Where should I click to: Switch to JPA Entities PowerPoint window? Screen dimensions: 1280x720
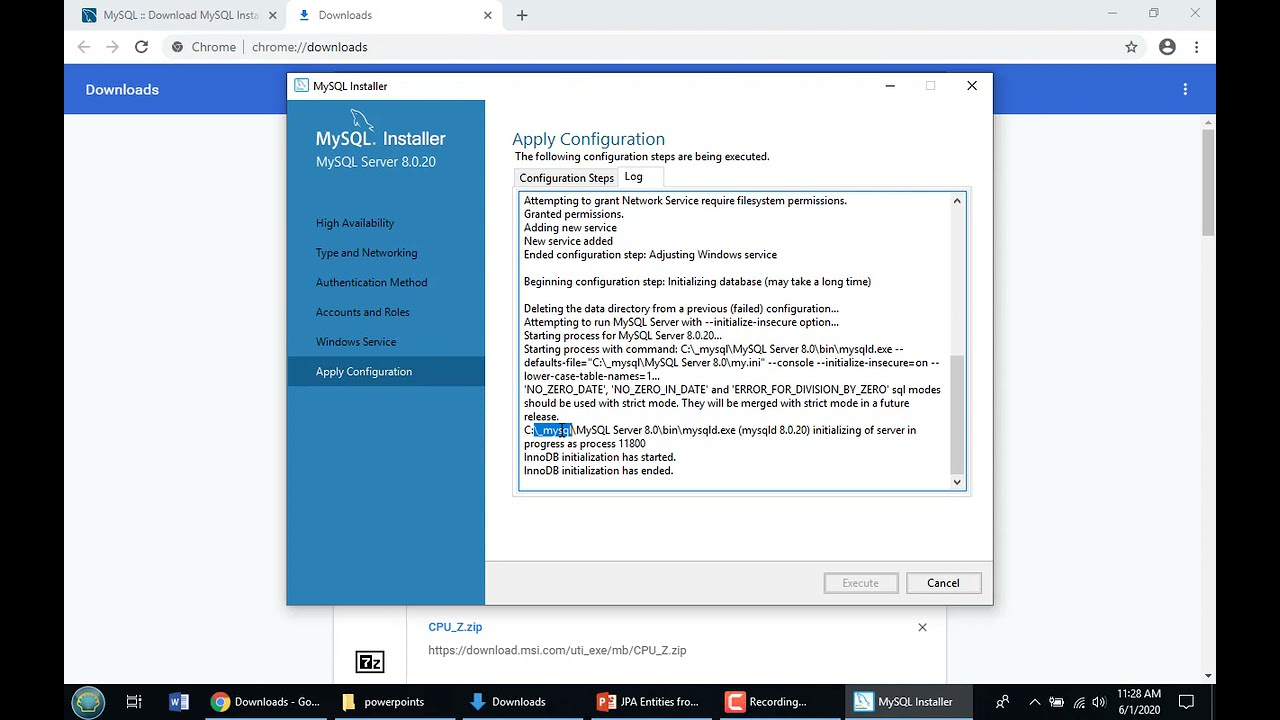(x=650, y=702)
